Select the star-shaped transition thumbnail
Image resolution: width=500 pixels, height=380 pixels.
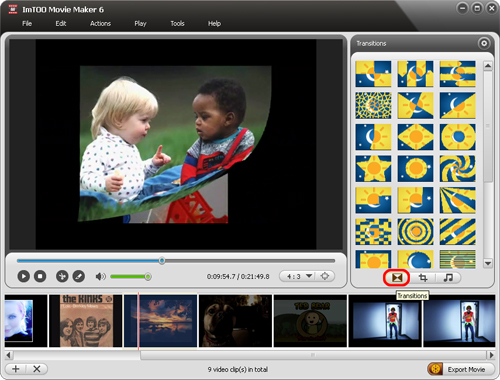(373, 168)
